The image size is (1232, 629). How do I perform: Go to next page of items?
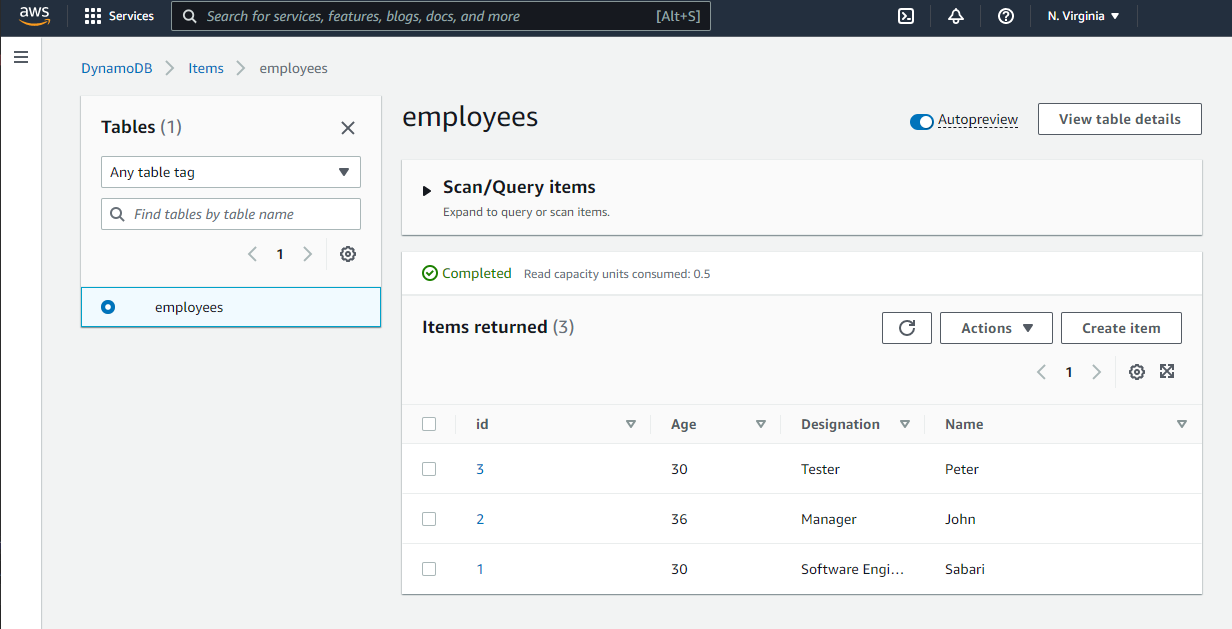click(1097, 372)
